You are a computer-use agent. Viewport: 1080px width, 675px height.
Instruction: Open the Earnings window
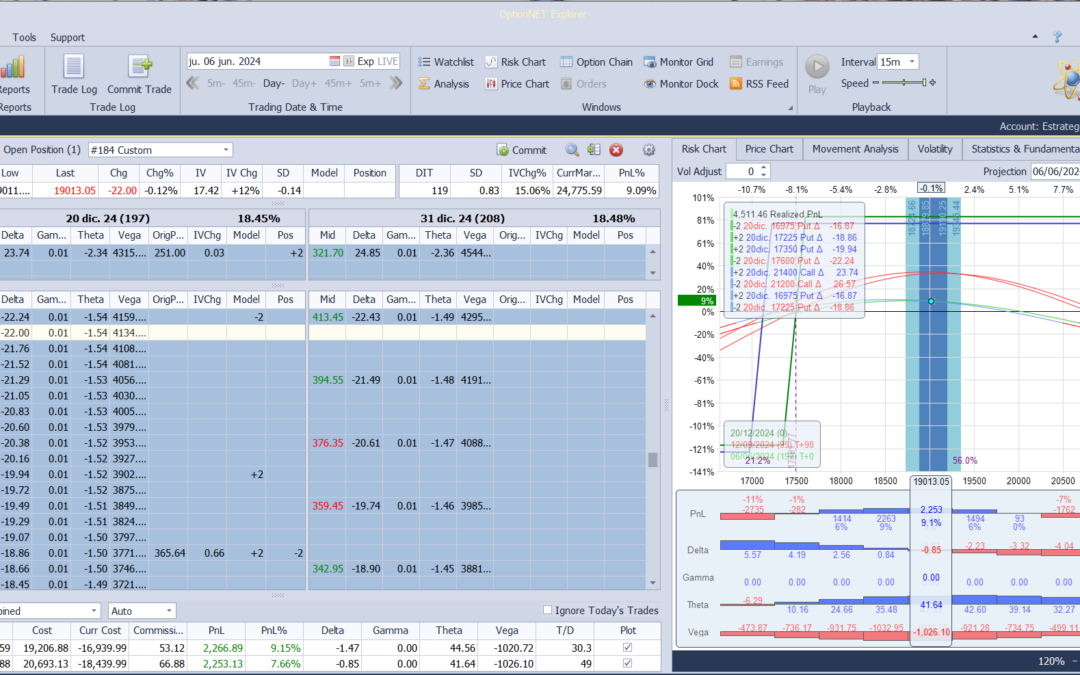pos(756,62)
